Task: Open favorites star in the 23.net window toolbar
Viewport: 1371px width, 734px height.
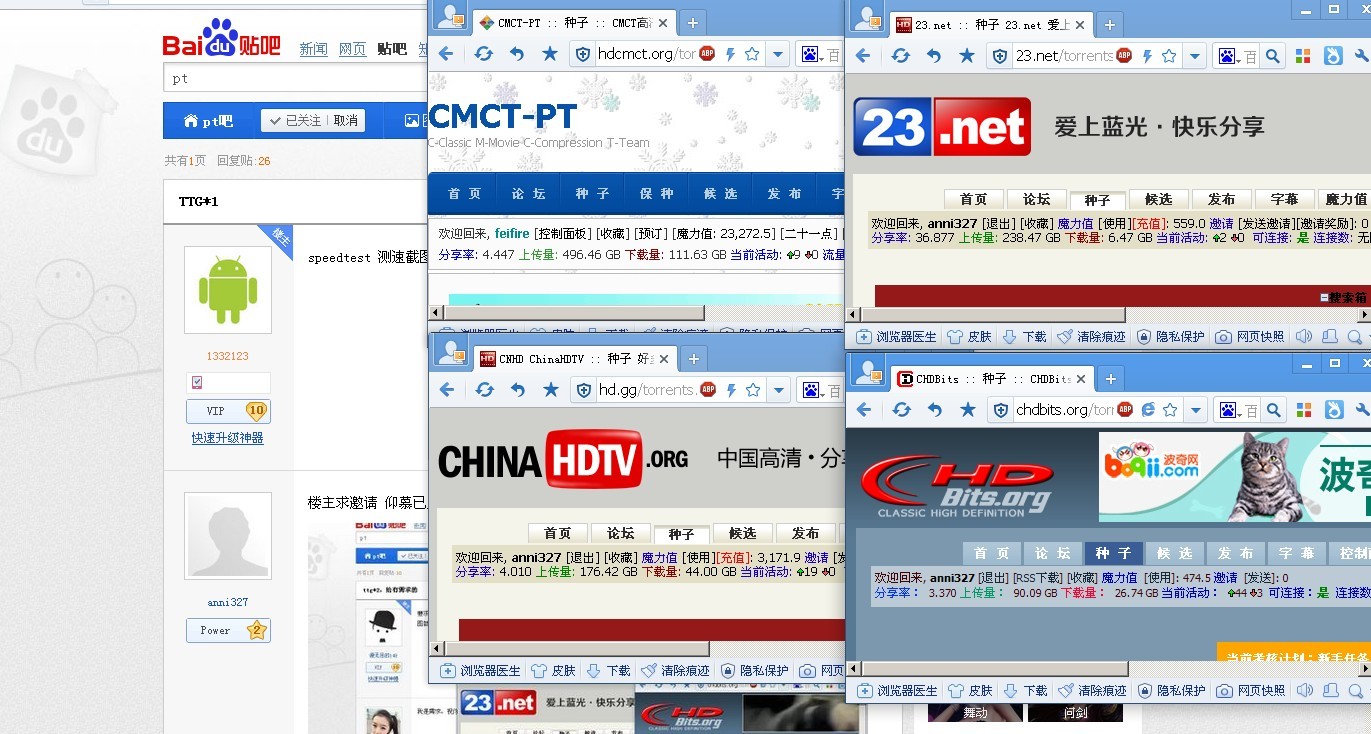Action: [x=966, y=56]
